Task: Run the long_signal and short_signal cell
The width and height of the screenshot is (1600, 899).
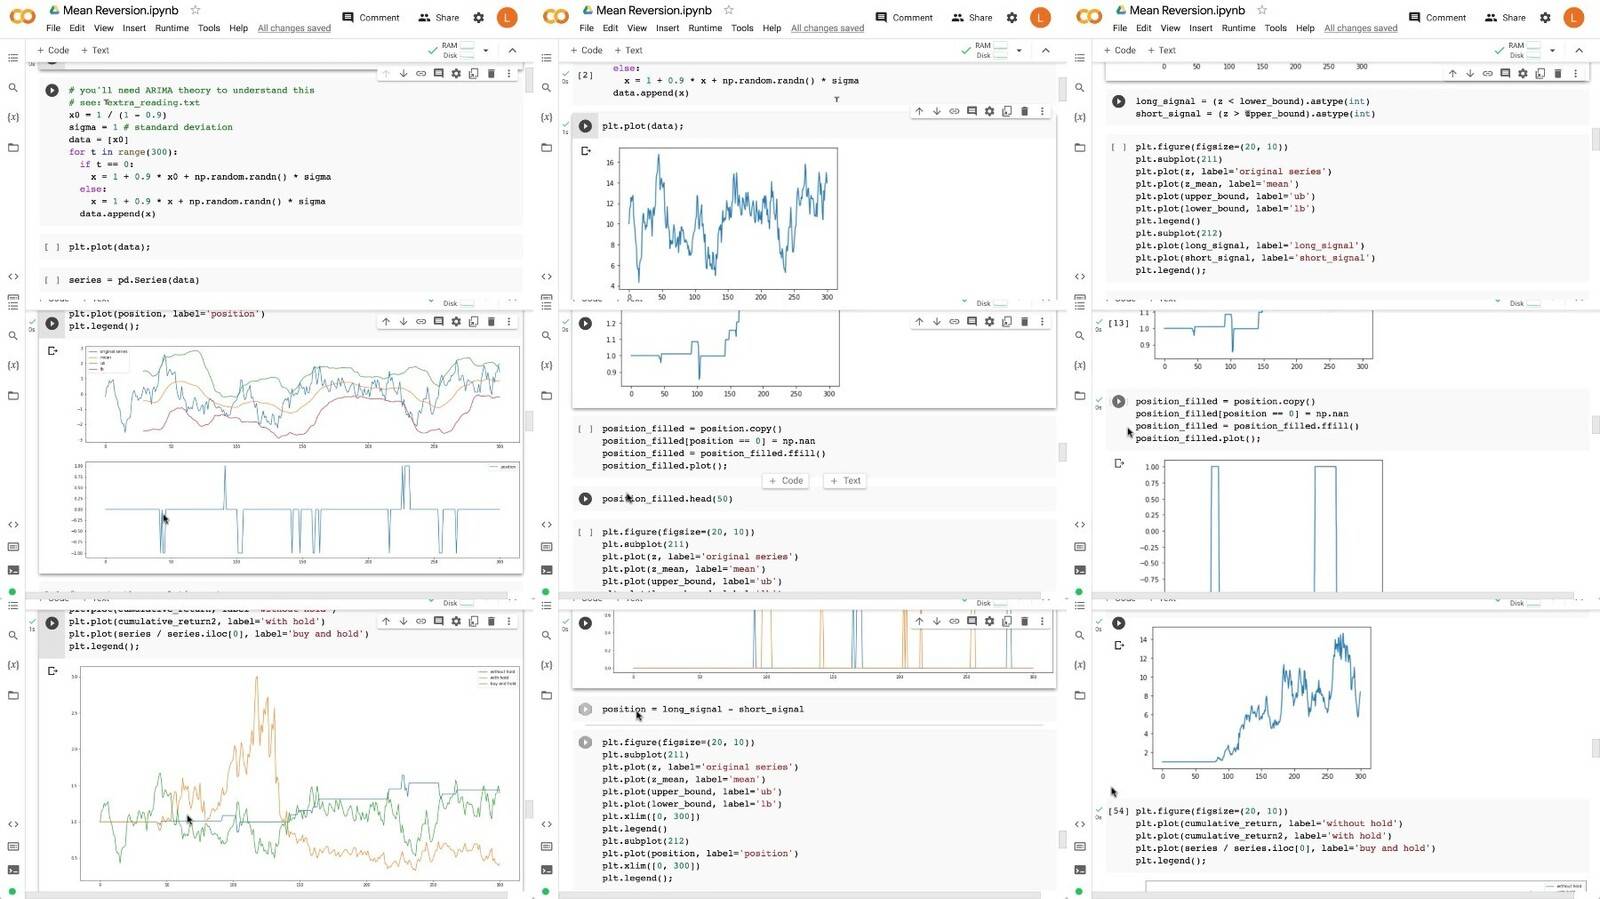Action: [x=1118, y=101]
